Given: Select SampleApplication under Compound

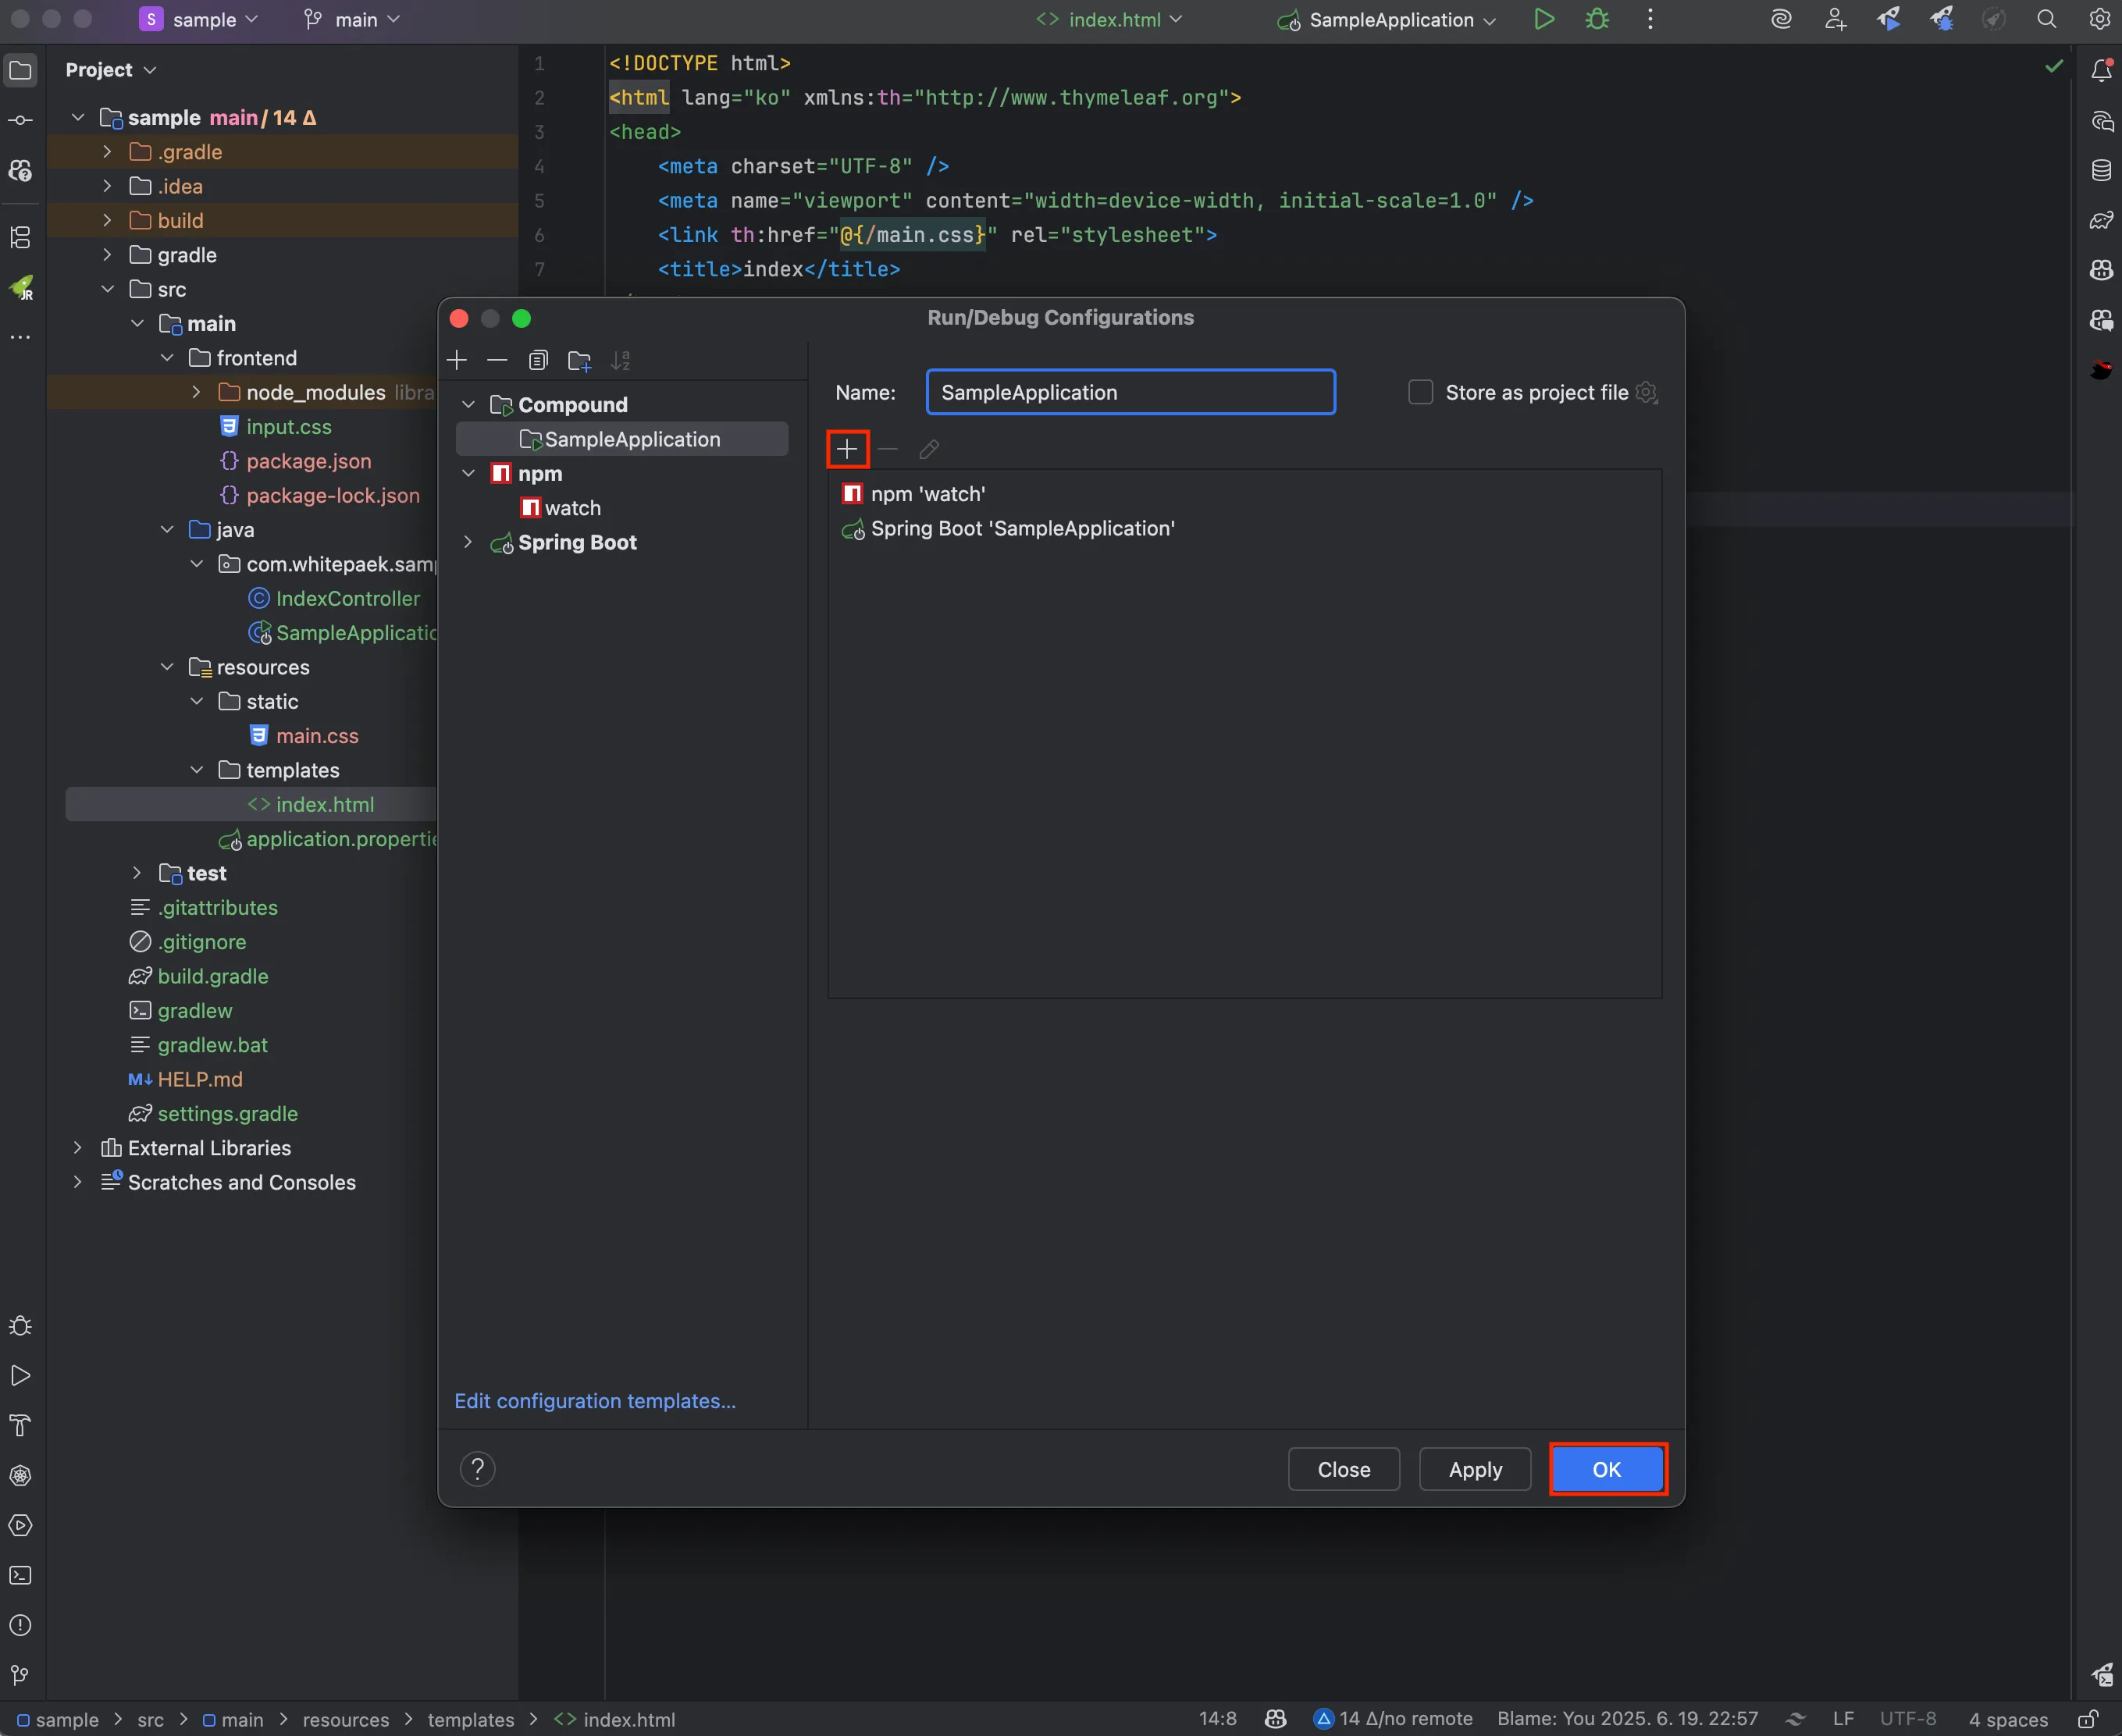Looking at the screenshot, I should pyautogui.click(x=622, y=438).
